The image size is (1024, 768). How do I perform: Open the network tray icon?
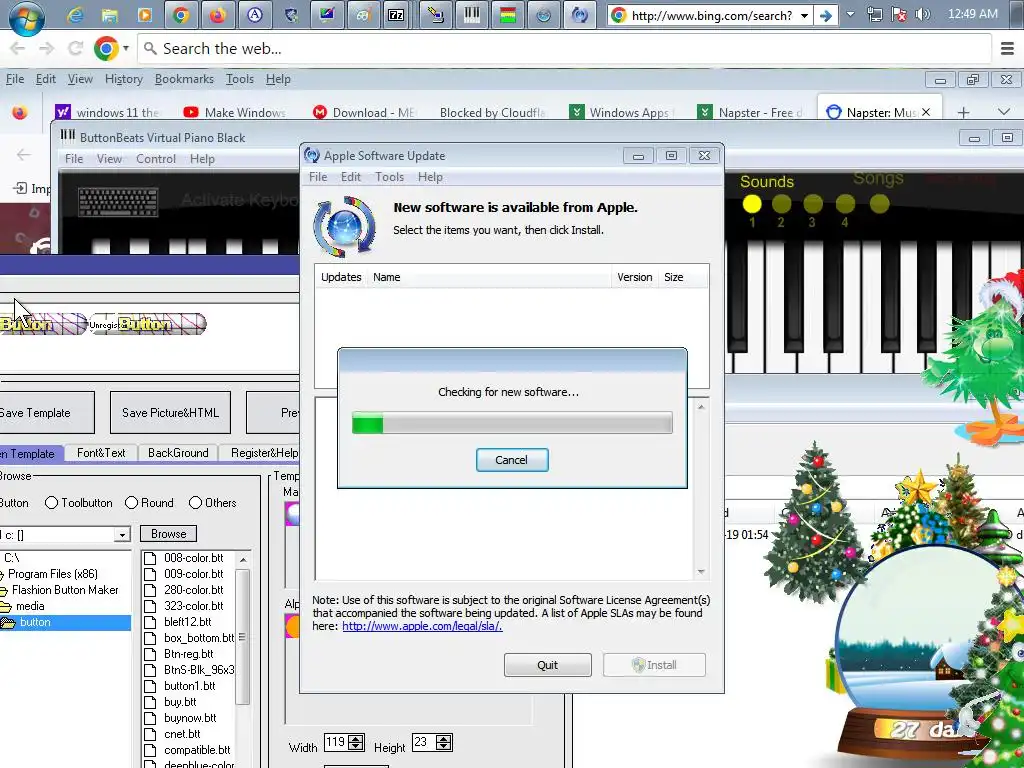(x=875, y=14)
